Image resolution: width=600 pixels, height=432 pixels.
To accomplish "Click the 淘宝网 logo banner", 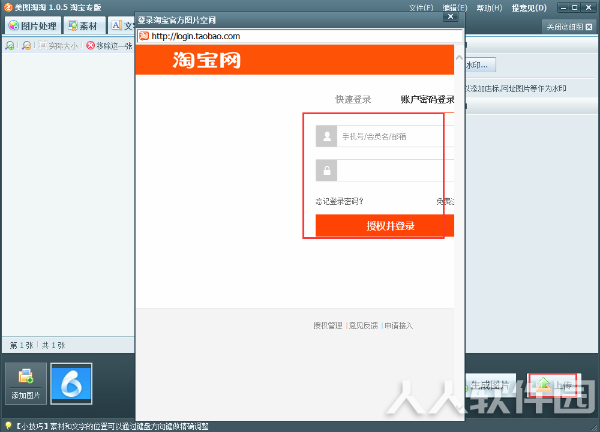I will click(x=207, y=60).
